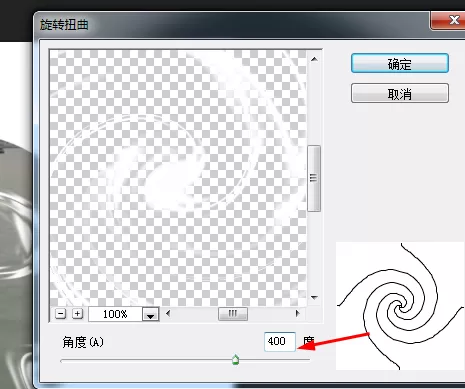
Task: Click the 100% zoom value text
Action: coord(115,314)
